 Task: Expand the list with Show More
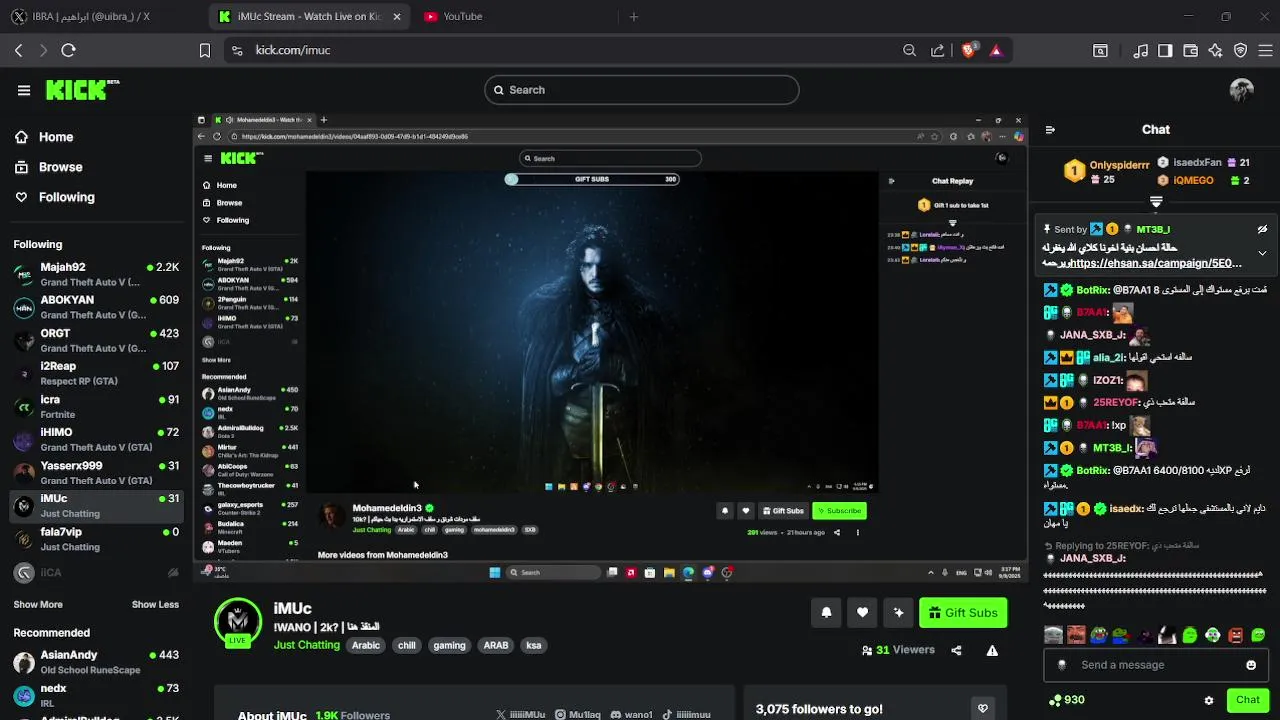[38, 604]
